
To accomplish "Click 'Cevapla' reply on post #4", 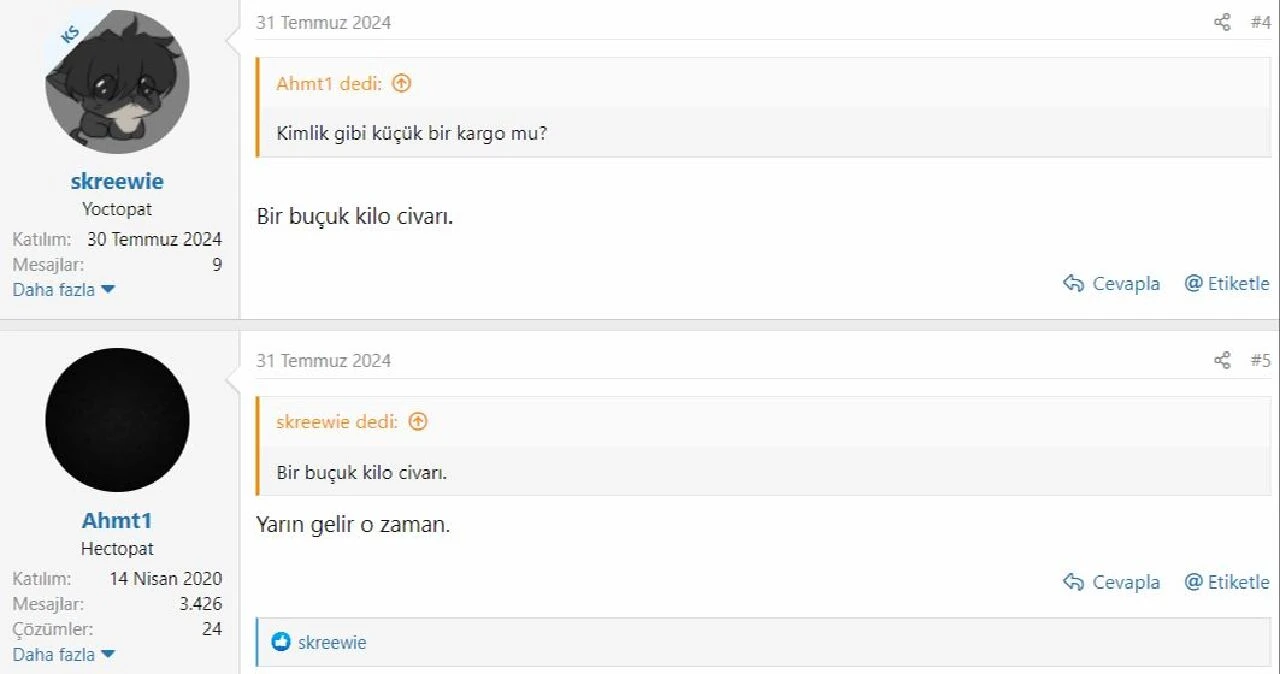I will [x=1112, y=284].
